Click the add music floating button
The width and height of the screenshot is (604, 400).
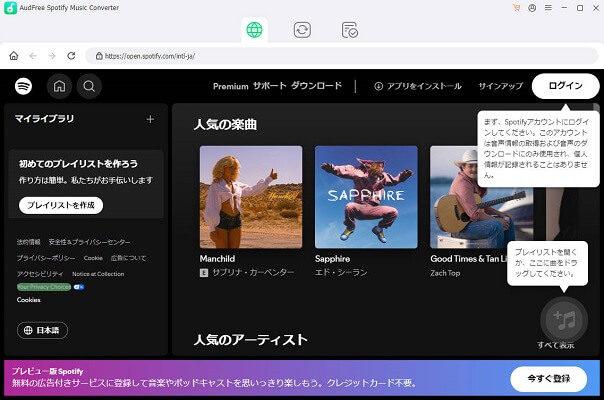(x=564, y=320)
